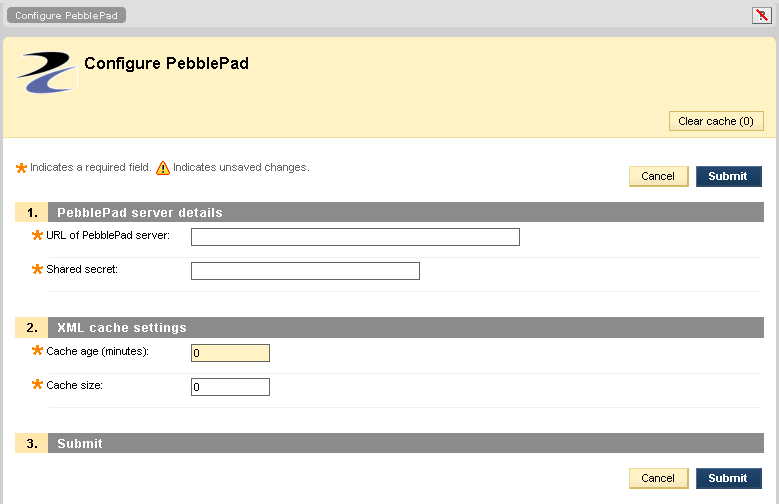Click the 'Cache size:' label
The width and height of the screenshot is (779, 504).
(x=75, y=385)
